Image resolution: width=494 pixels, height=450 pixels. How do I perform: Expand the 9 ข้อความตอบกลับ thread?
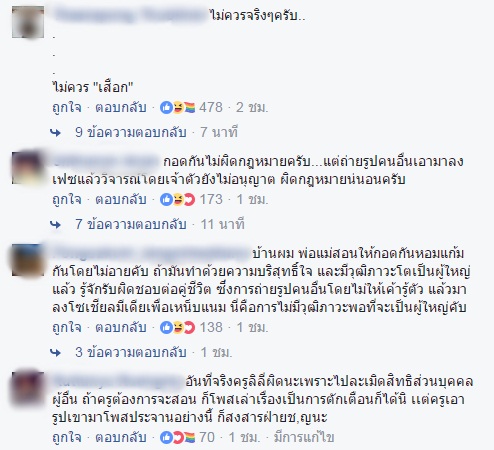coord(131,133)
